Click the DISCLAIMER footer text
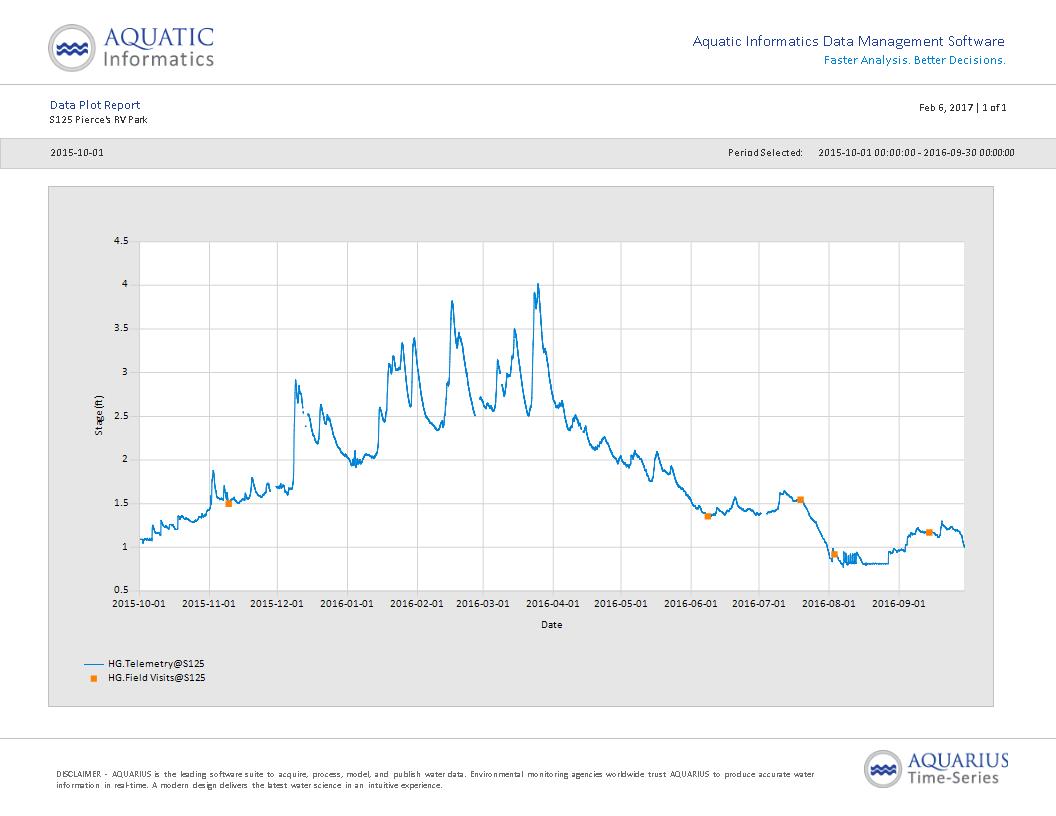 coord(435,780)
